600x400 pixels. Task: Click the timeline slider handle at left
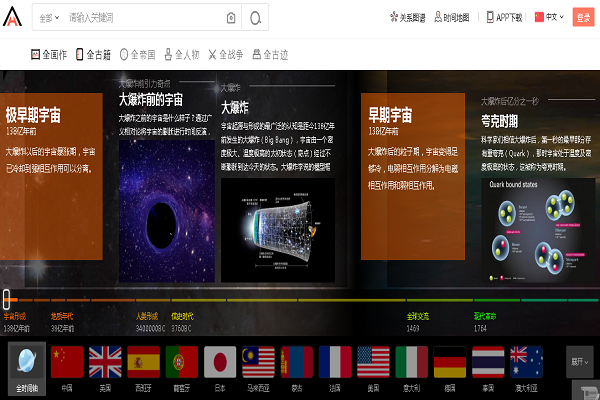click(7, 298)
